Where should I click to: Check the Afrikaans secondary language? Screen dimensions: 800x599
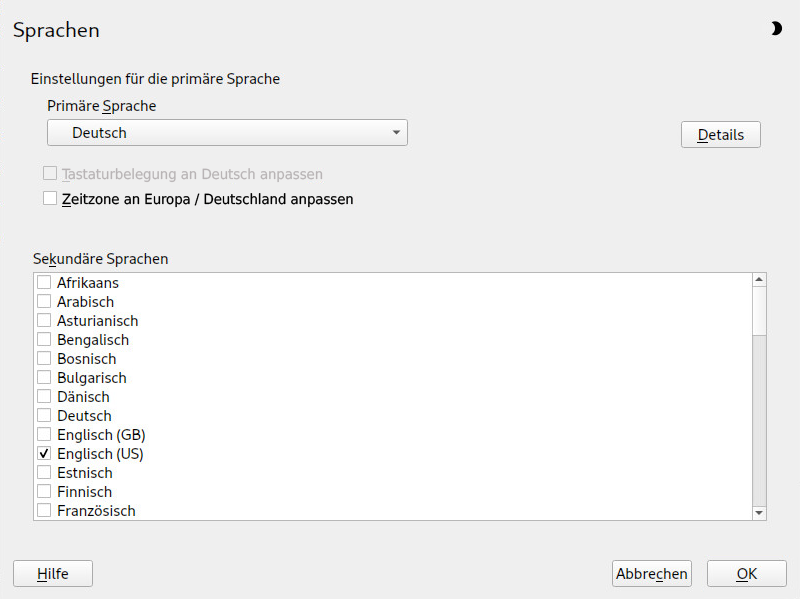point(44,283)
